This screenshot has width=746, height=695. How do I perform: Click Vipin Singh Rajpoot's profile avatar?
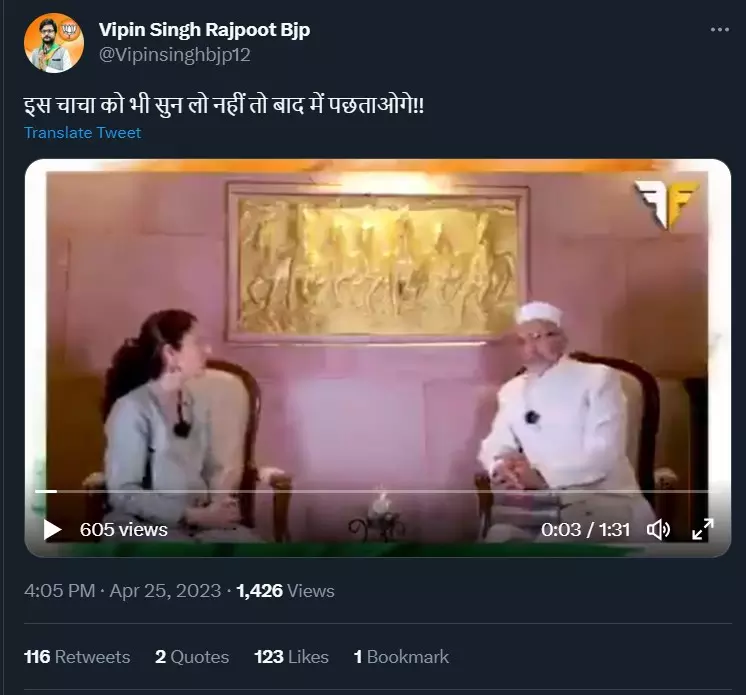tap(54, 42)
